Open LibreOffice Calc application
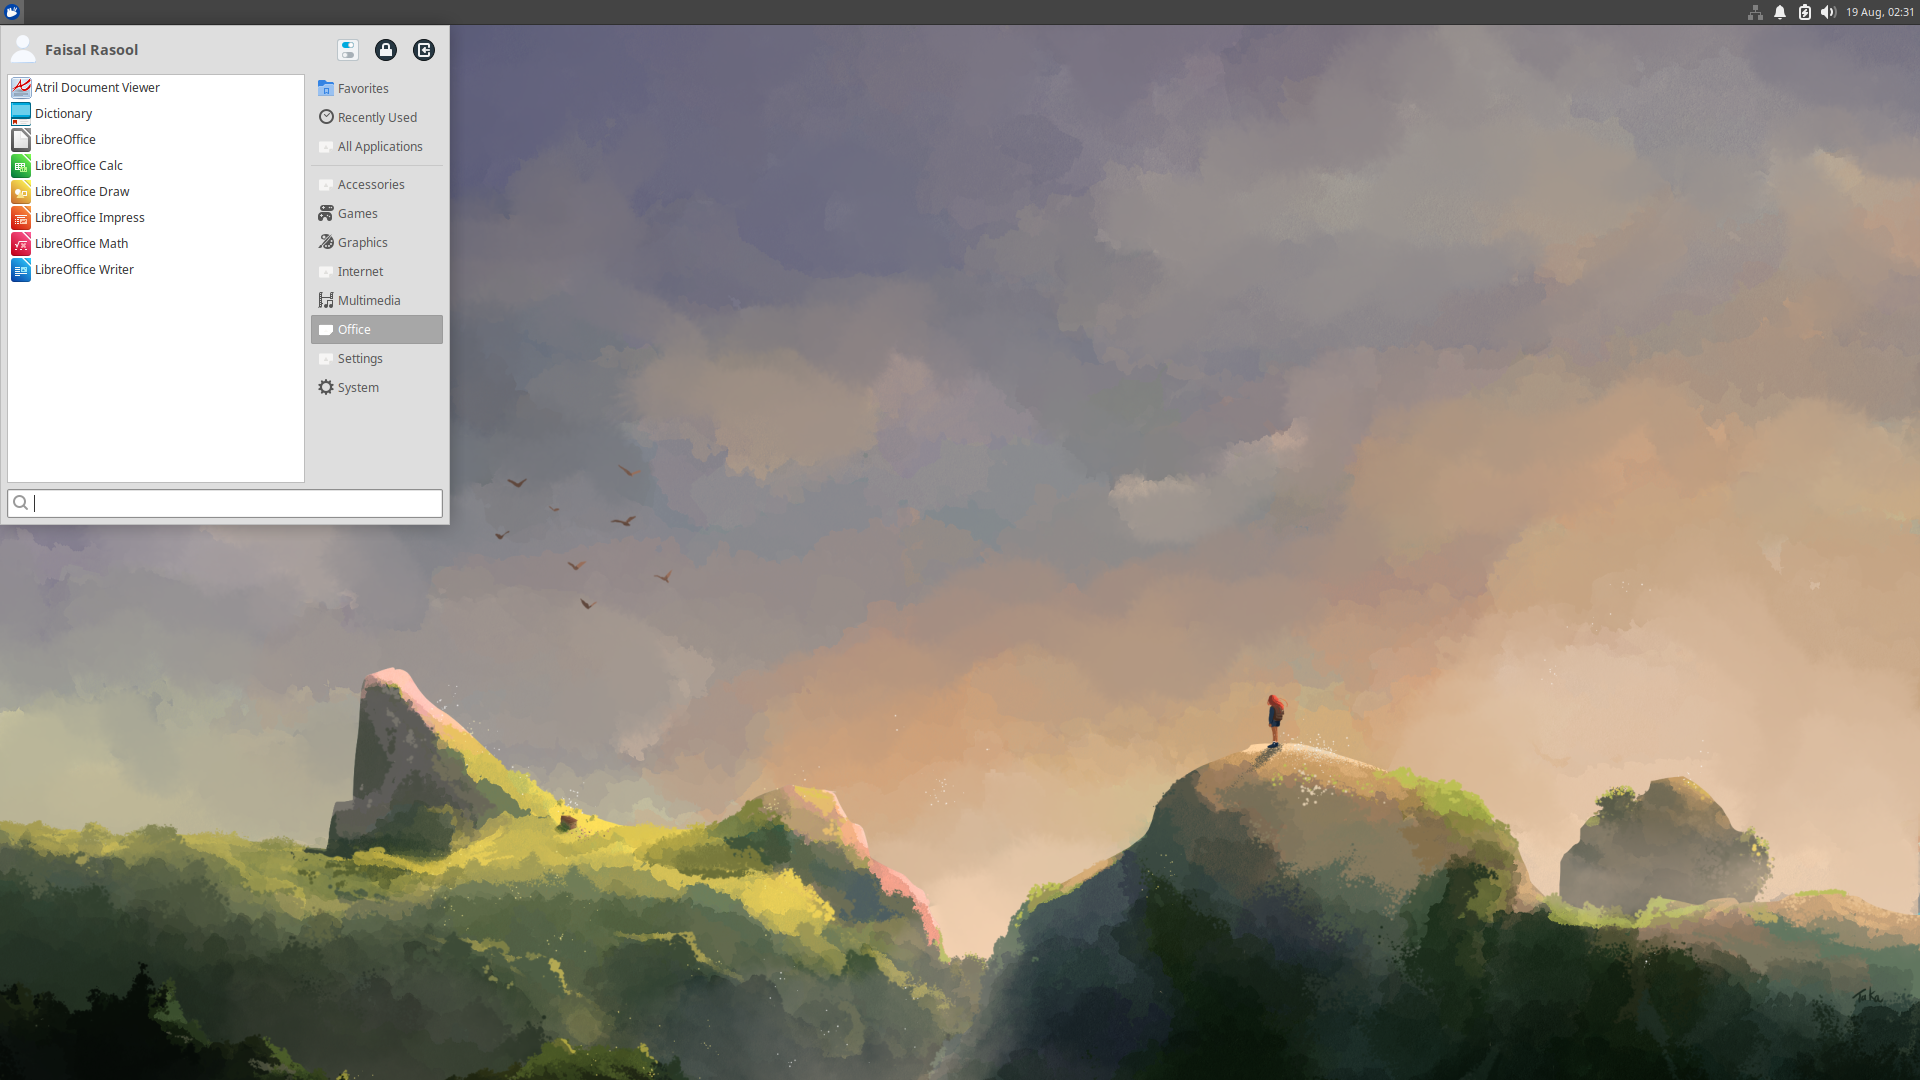Screen dimensions: 1920x1080 pos(78,165)
